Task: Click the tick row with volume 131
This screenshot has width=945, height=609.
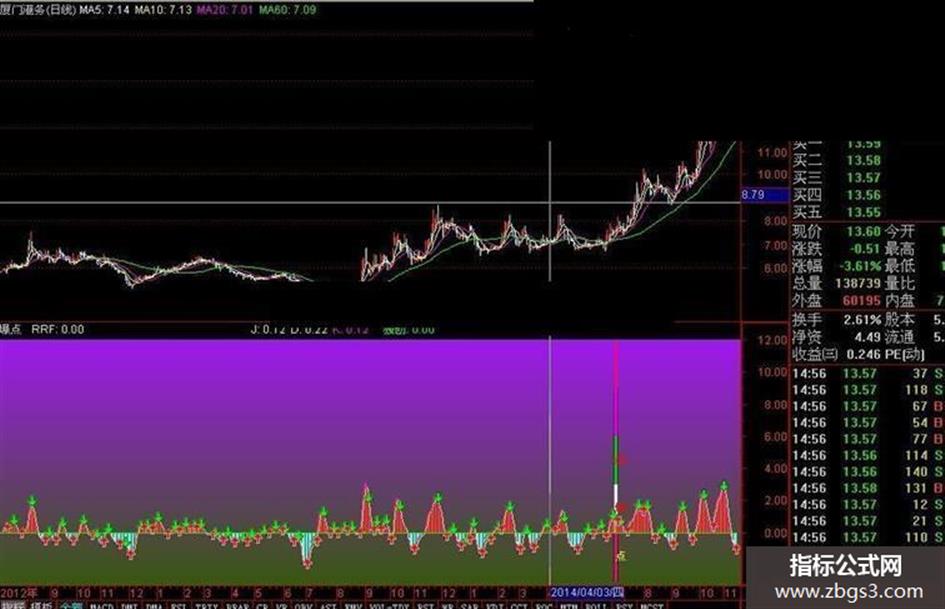Action: pyautogui.click(x=868, y=488)
